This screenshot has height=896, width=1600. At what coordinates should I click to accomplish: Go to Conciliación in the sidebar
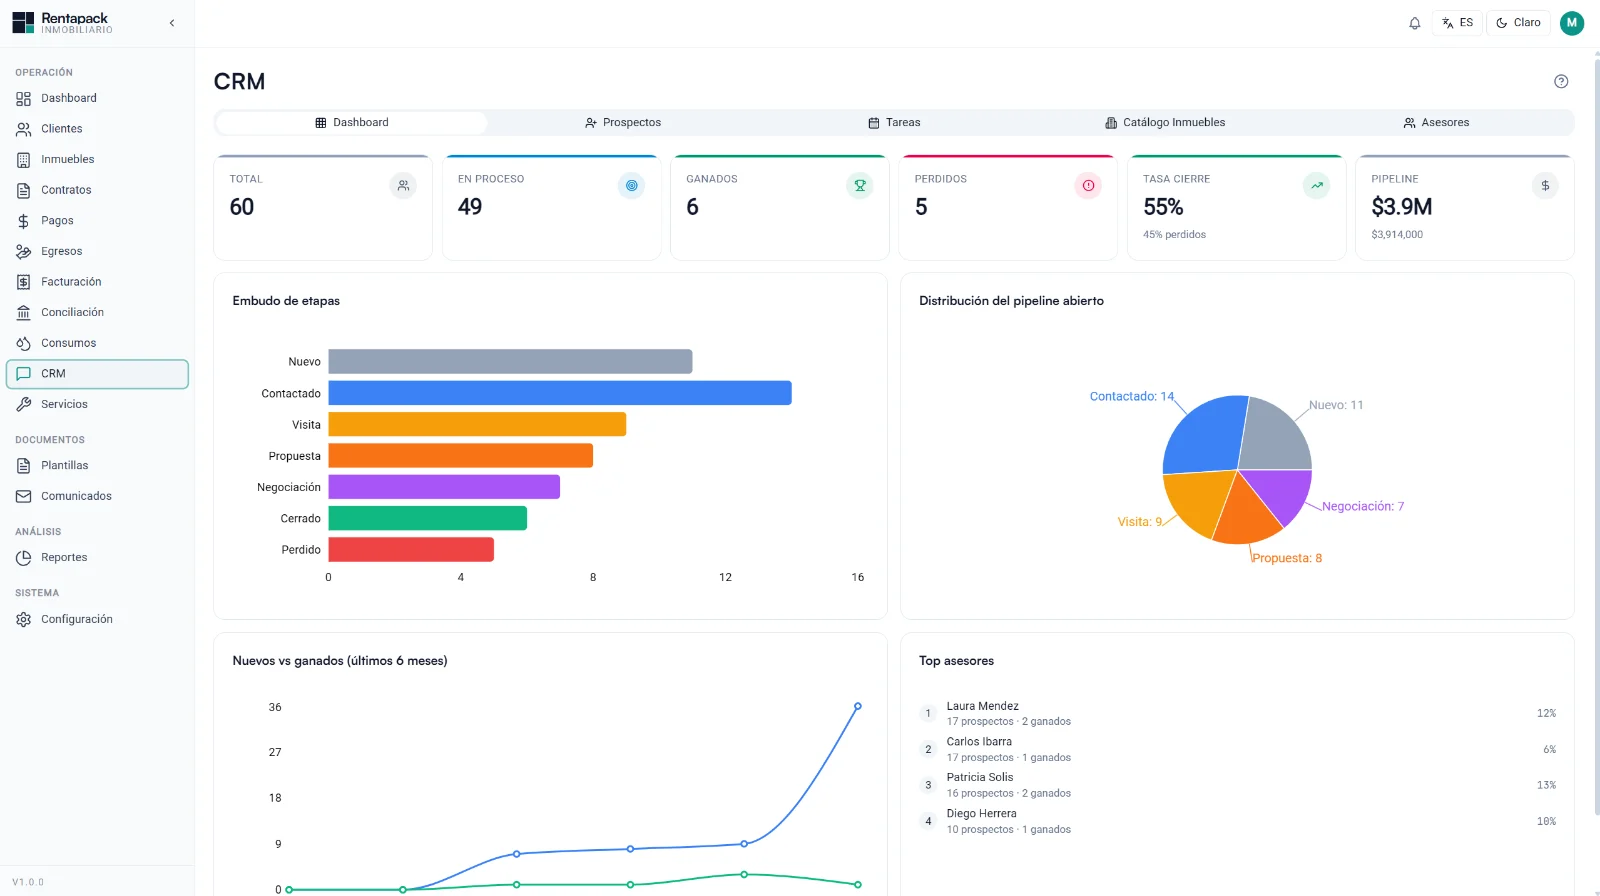tap(97, 313)
